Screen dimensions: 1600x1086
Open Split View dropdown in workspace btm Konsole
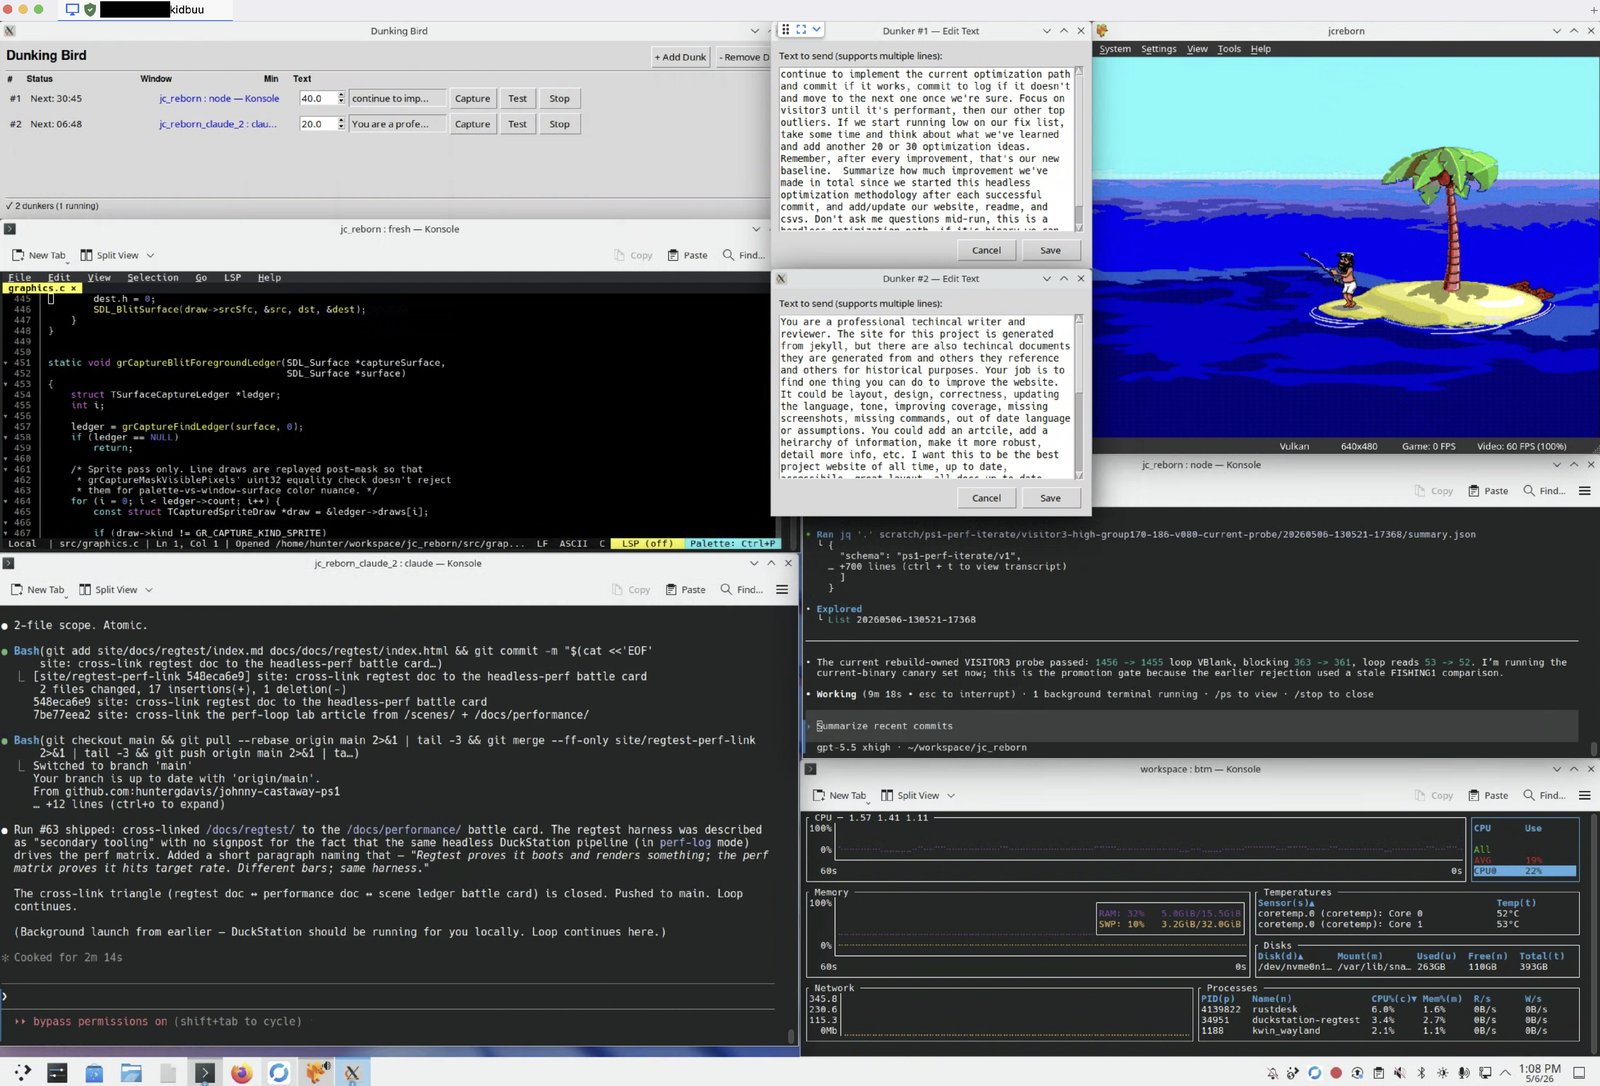coord(951,796)
